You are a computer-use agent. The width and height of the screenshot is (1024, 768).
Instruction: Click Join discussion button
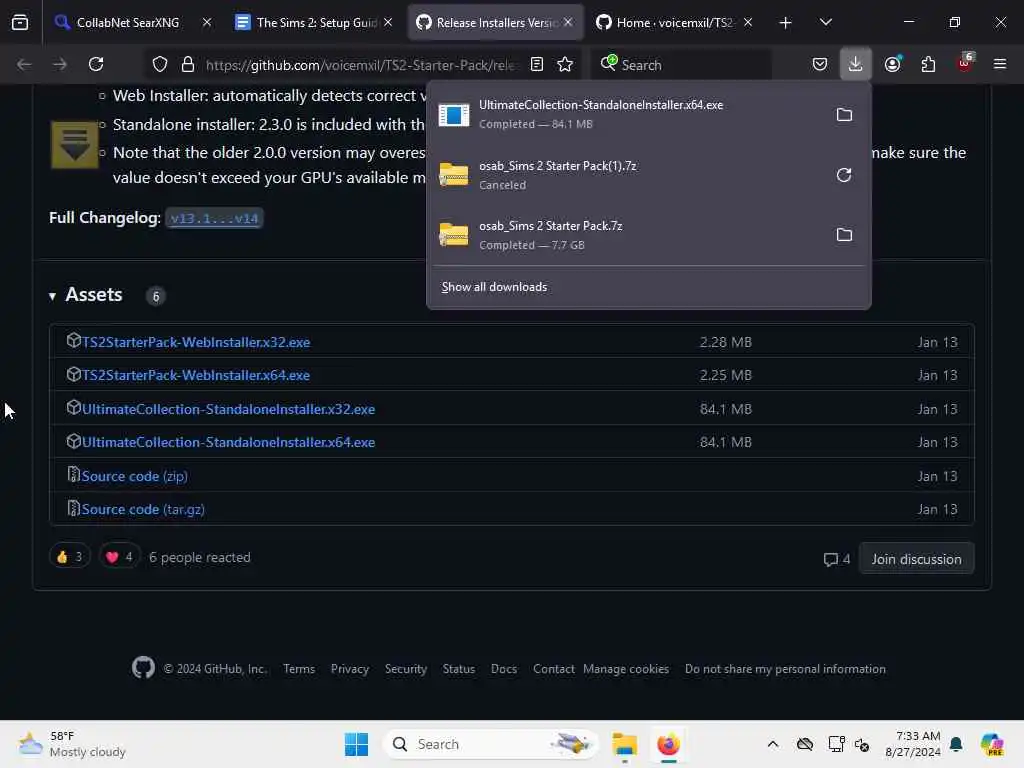tap(916, 559)
